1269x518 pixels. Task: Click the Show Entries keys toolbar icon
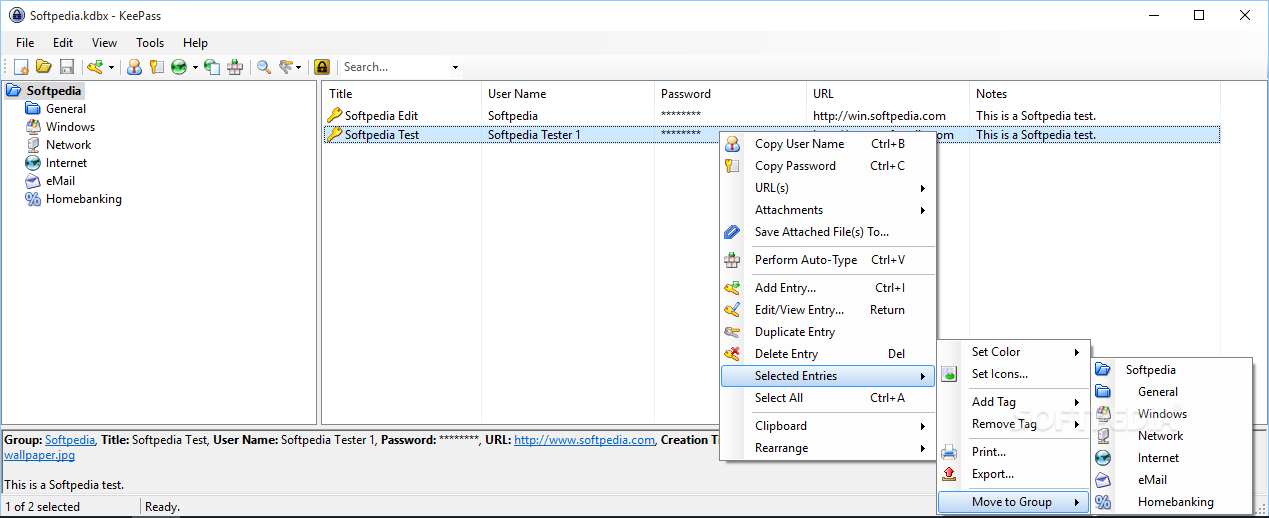pyautogui.click(x=286, y=67)
